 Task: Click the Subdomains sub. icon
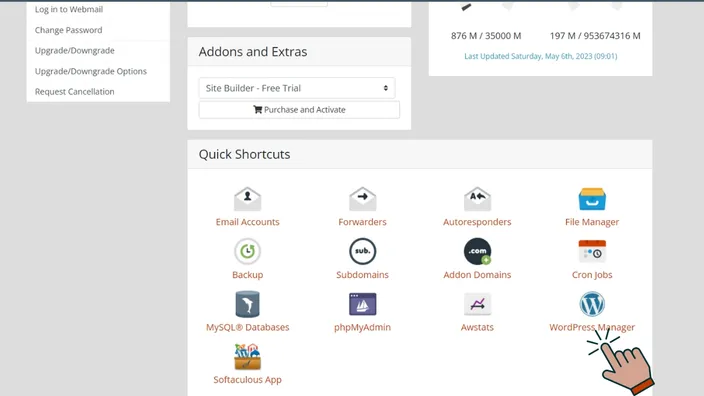coord(362,251)
